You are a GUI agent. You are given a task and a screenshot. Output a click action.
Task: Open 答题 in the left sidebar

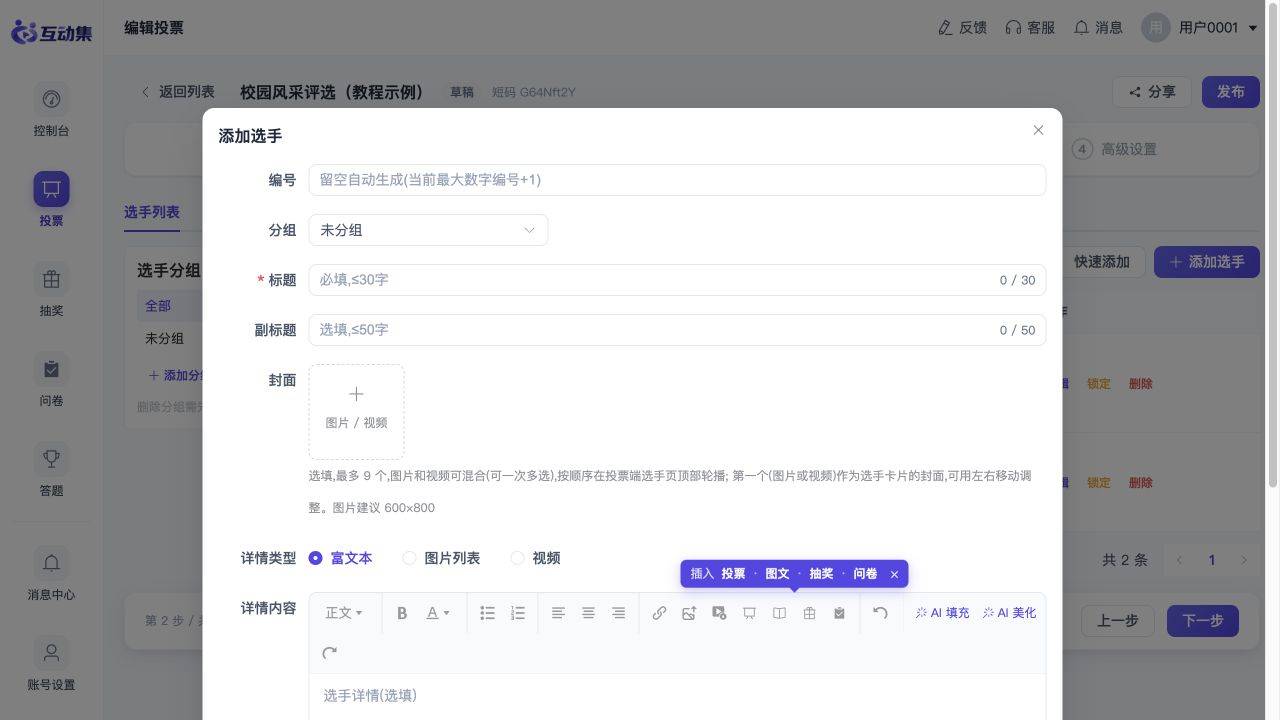51,470
